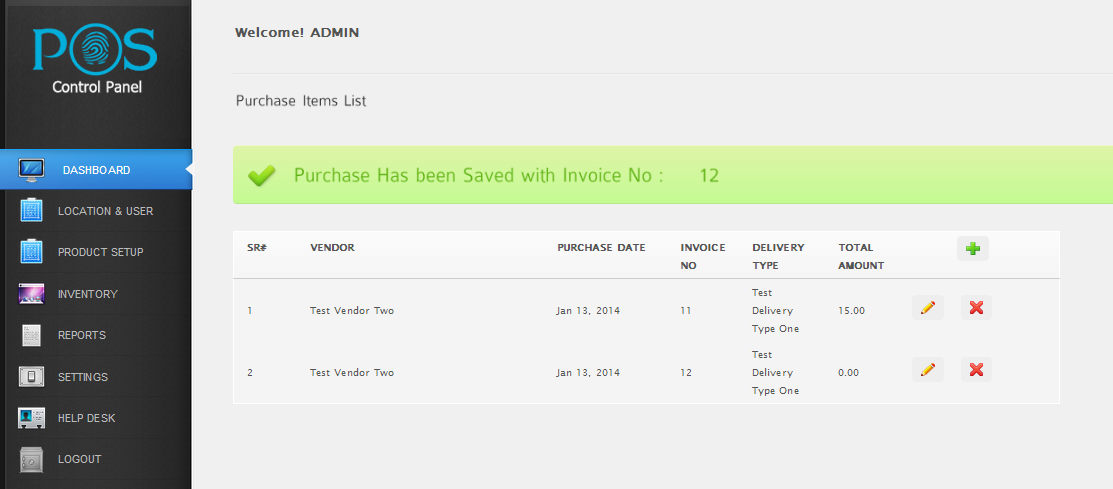1113x489 pixels.
Task: Click the Reports calculator icon
Action: pyautogui.click(x=32, y=335)
